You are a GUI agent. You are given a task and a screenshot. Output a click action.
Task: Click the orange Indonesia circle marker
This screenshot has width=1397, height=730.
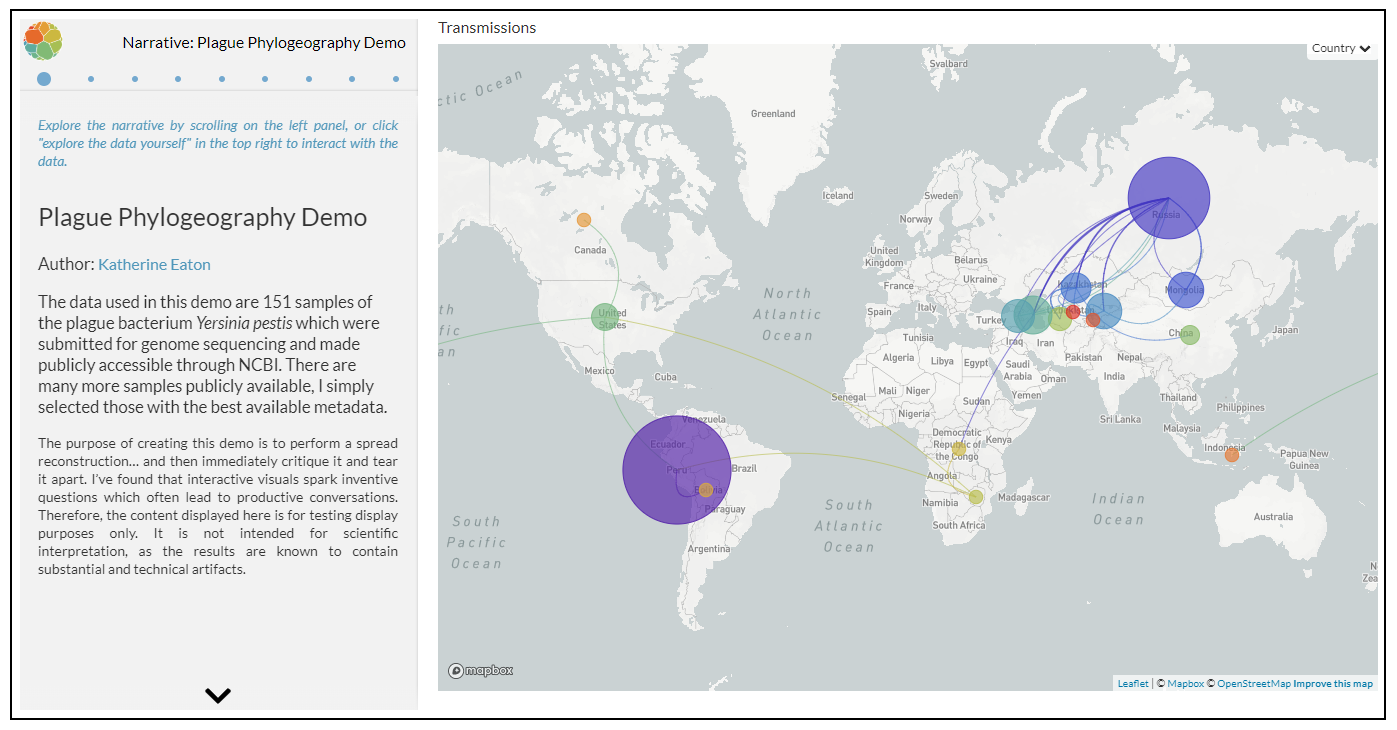coord(1231,455)
